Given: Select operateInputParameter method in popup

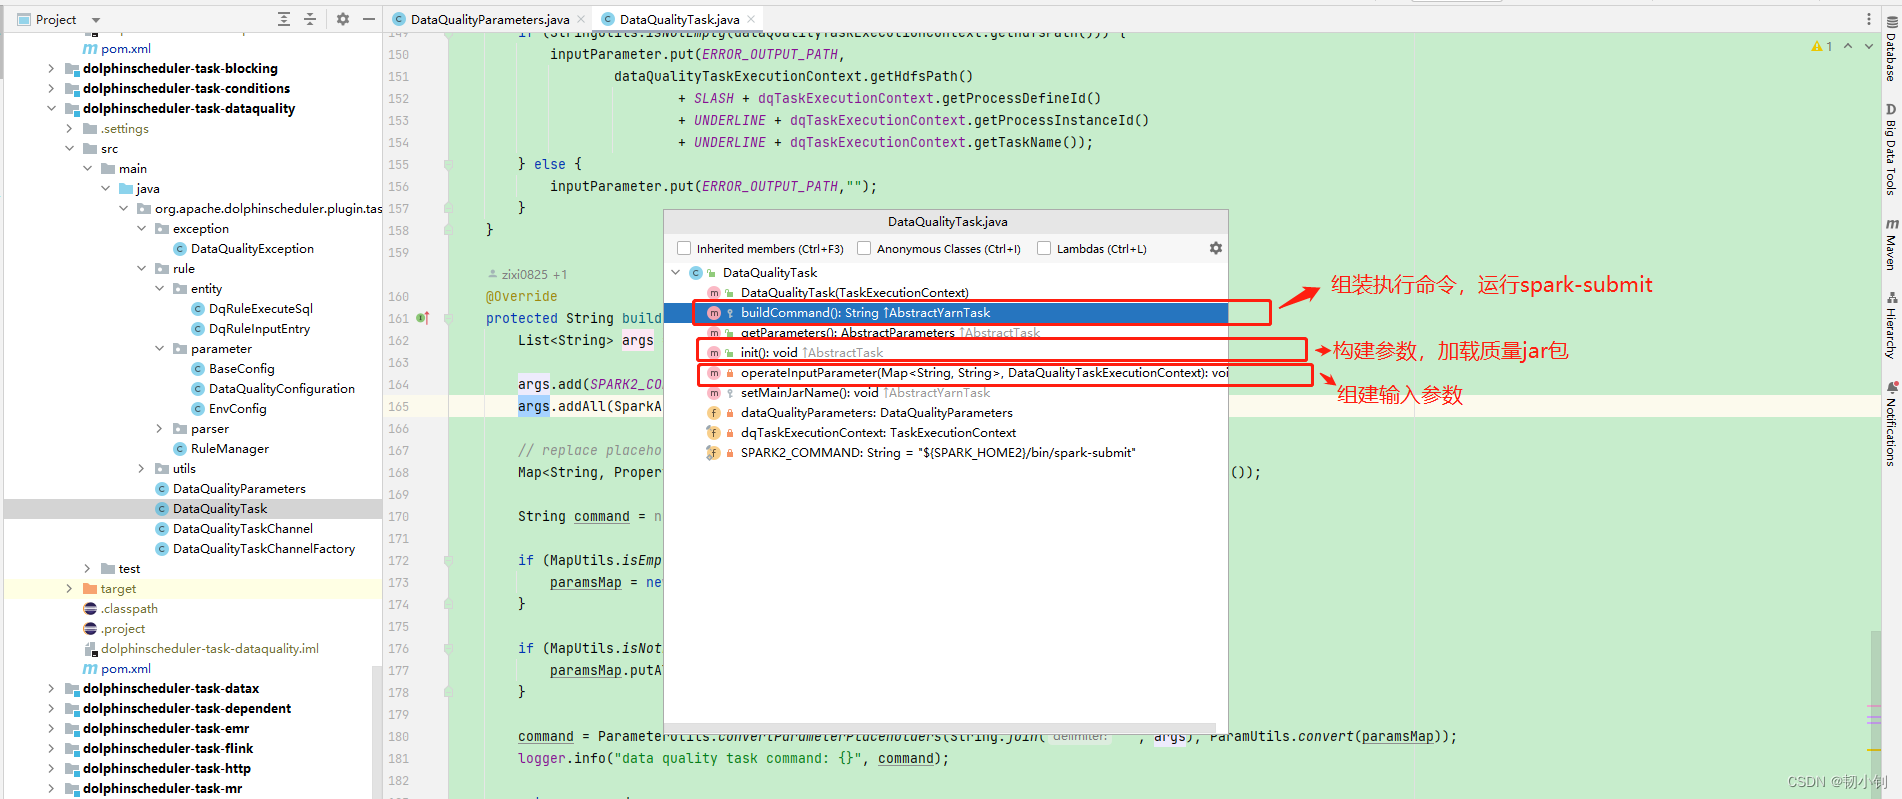Looking at the screenshot, I should point(984,372).
